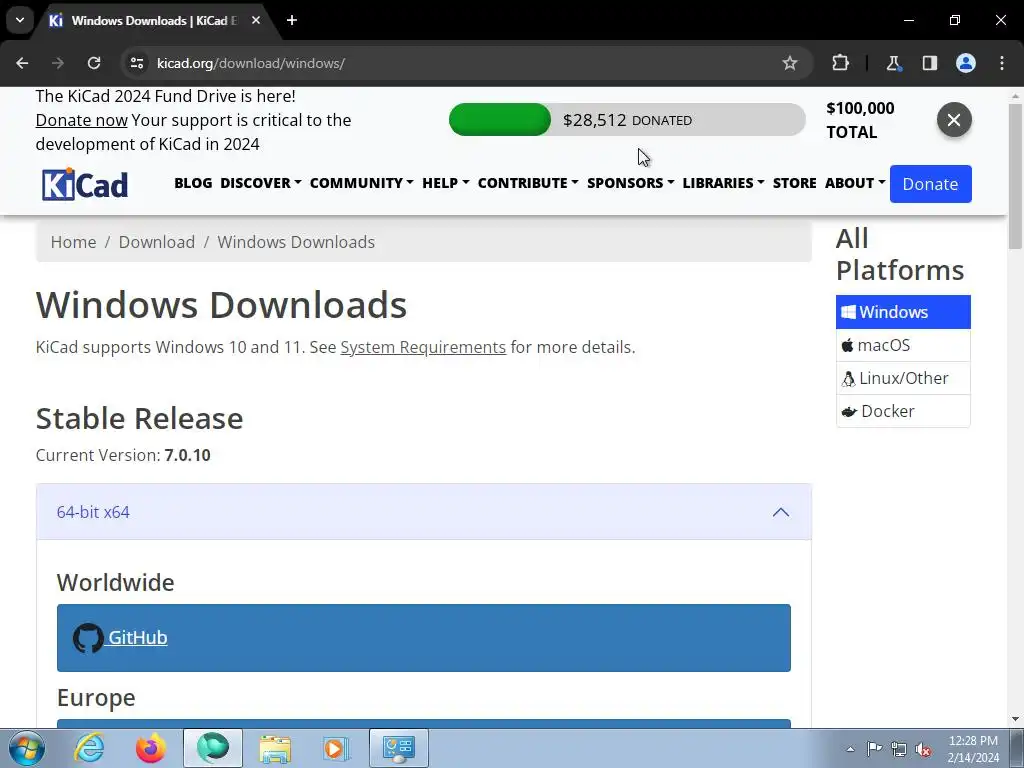This screenshot has width=1024, height=768.
Task: Reload the page with the refresh icon
Action: click(x=94, y=63)
